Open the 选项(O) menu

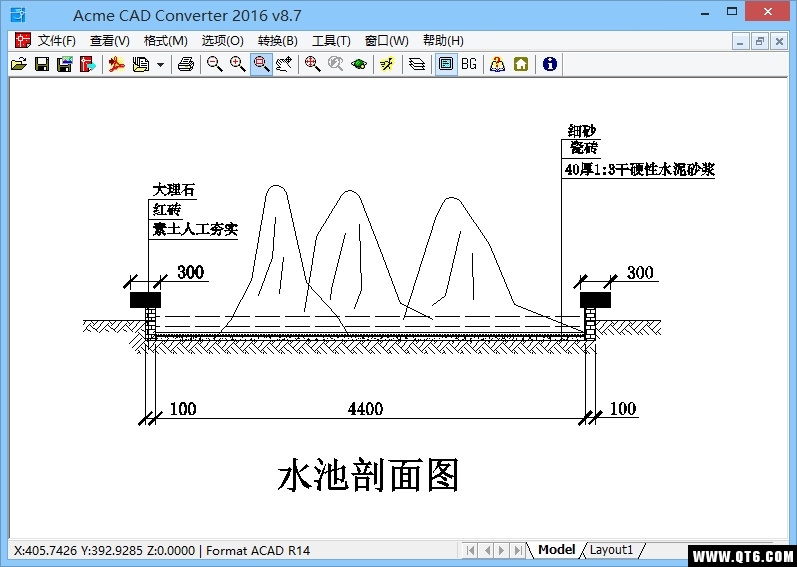pos(223,41)
